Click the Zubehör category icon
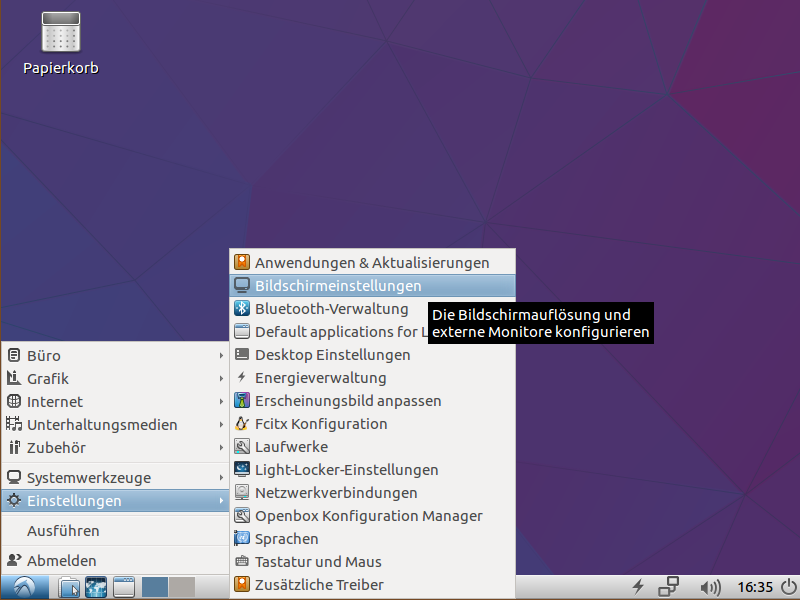 coord(14,447)
